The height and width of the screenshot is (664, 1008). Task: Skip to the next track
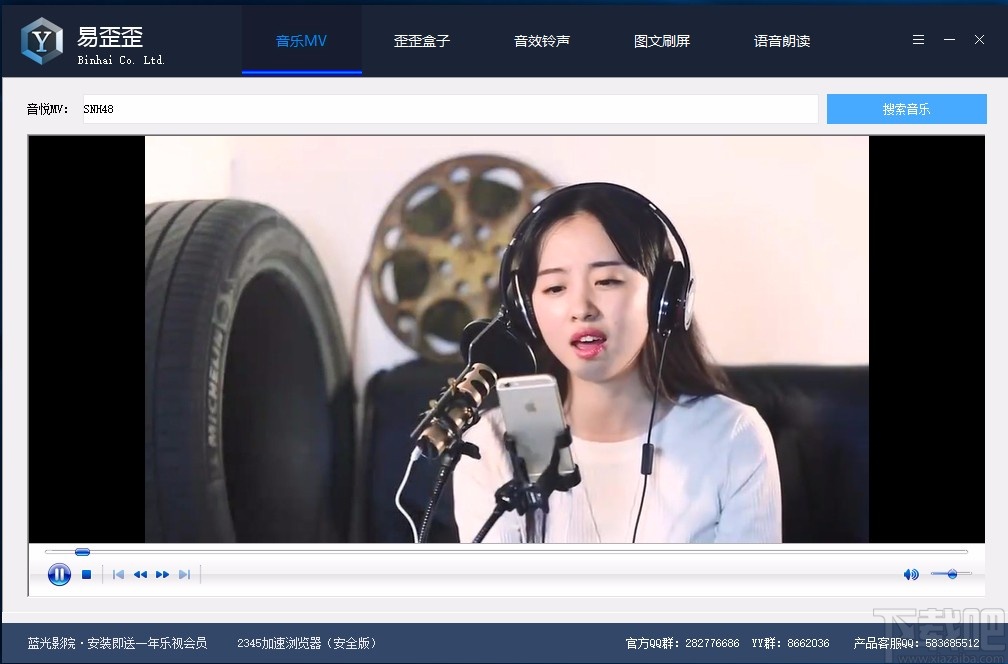click(185, 574)
